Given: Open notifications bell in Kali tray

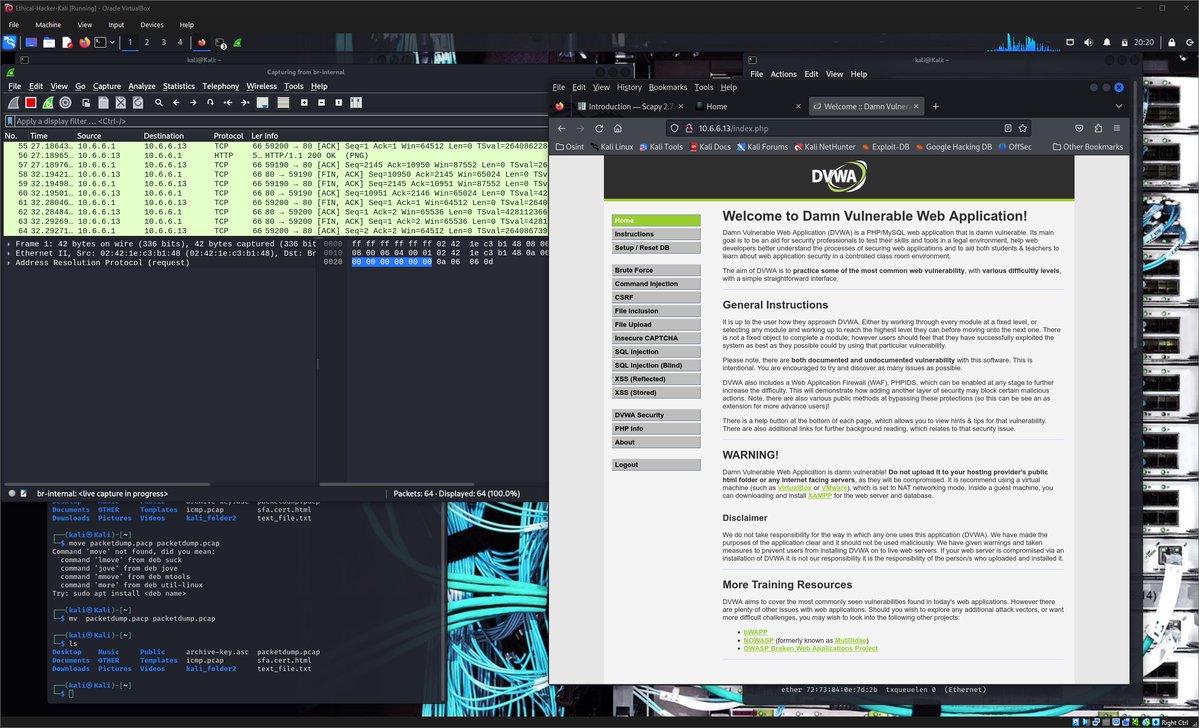Looking at the screenshot, I should coord(1106,43).
